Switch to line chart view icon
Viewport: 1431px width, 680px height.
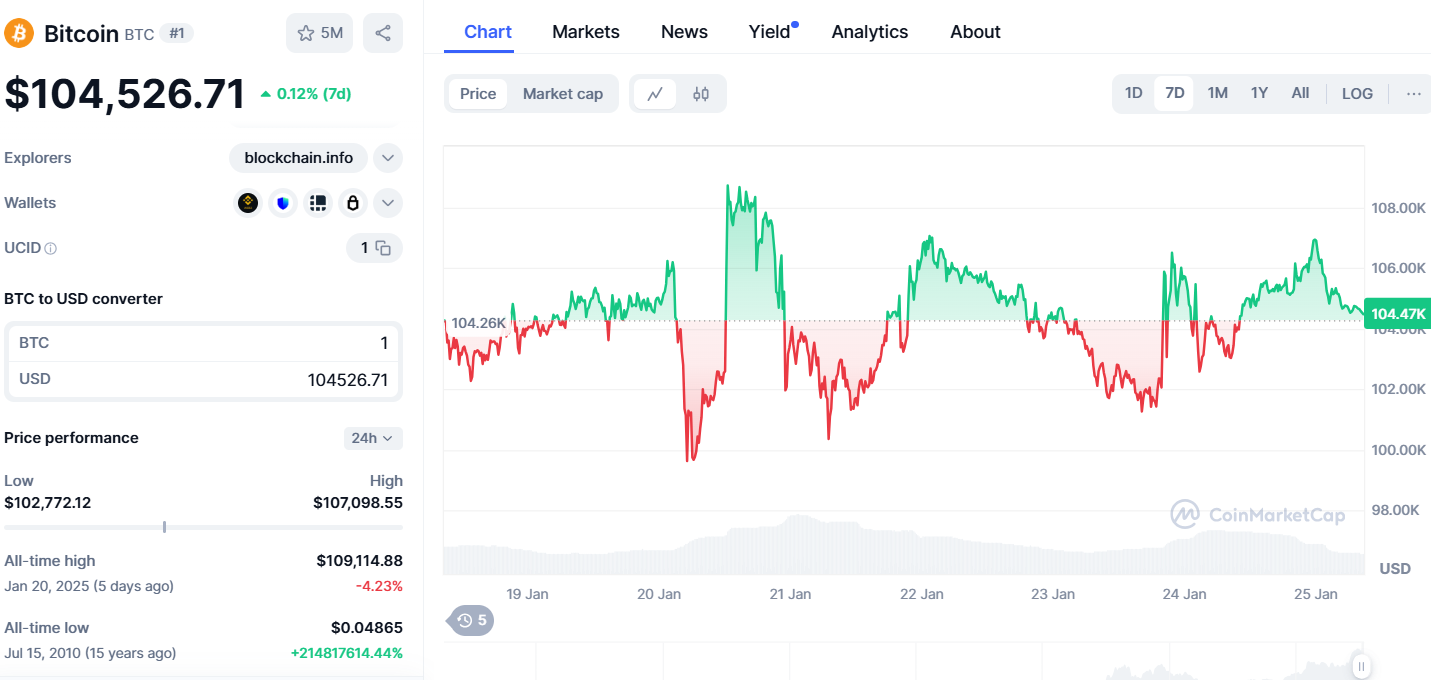tap(655, 94)
